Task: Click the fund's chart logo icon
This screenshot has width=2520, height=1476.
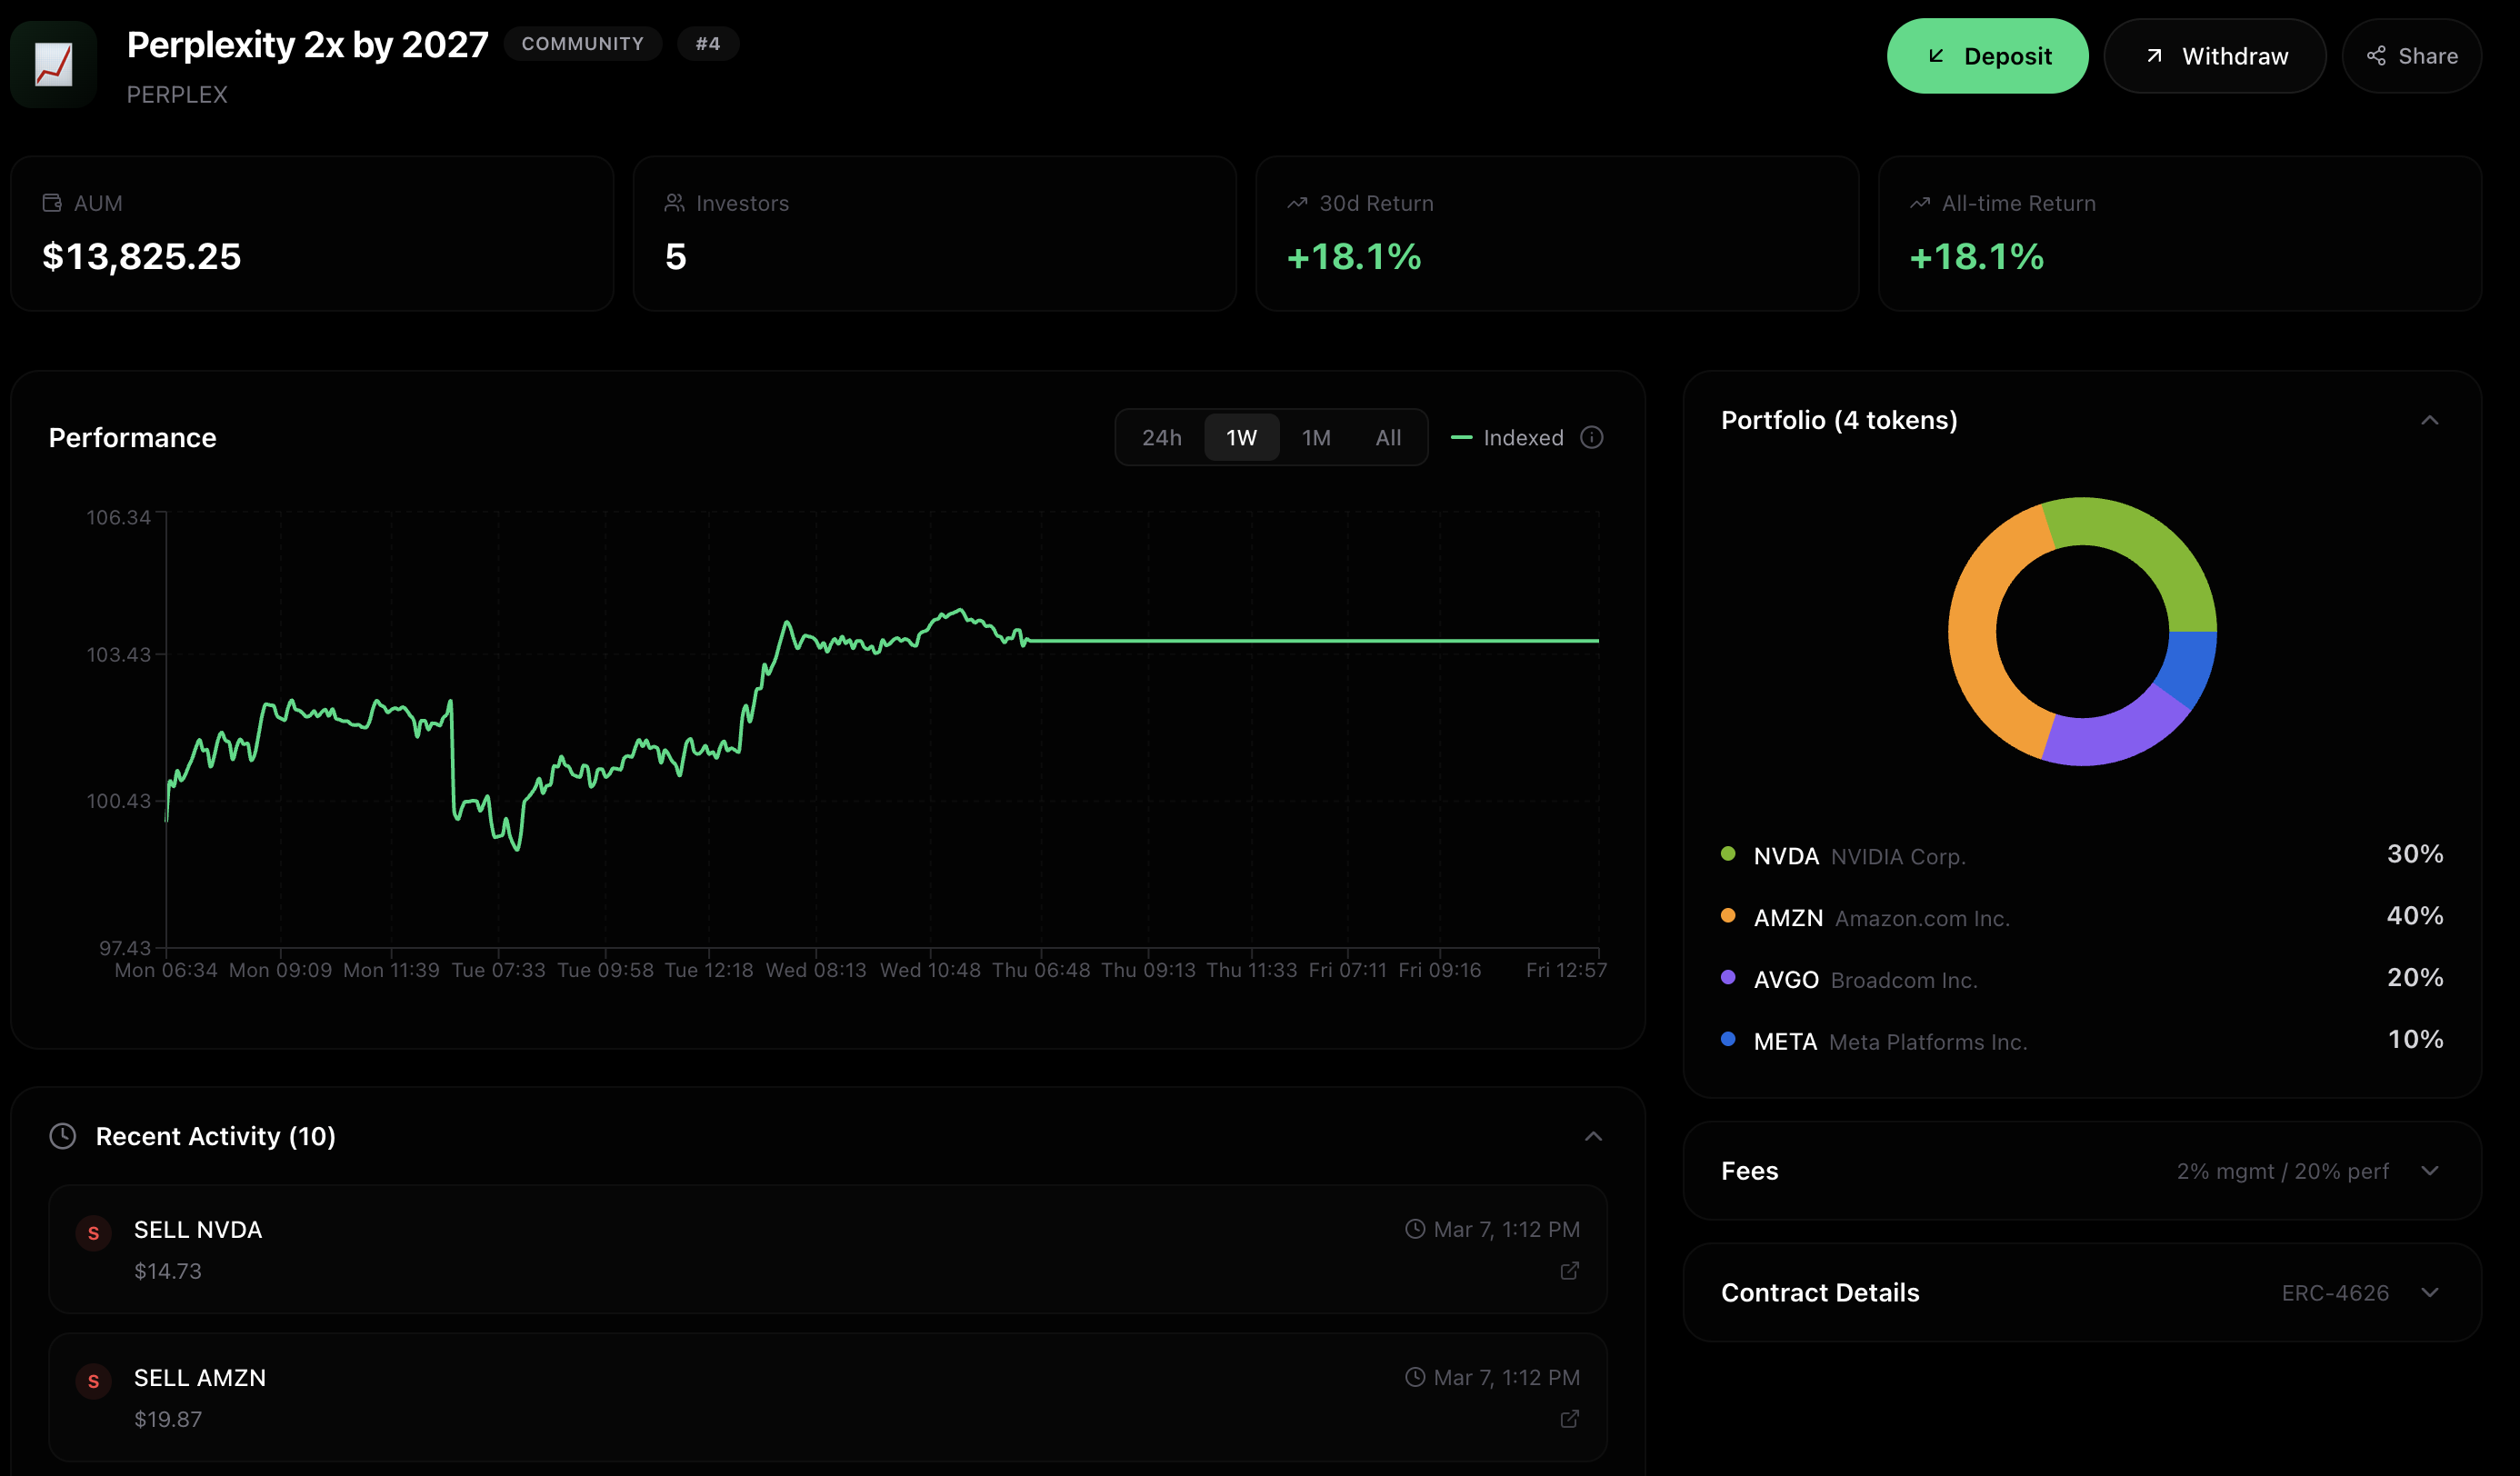Action: click(53, 64)
